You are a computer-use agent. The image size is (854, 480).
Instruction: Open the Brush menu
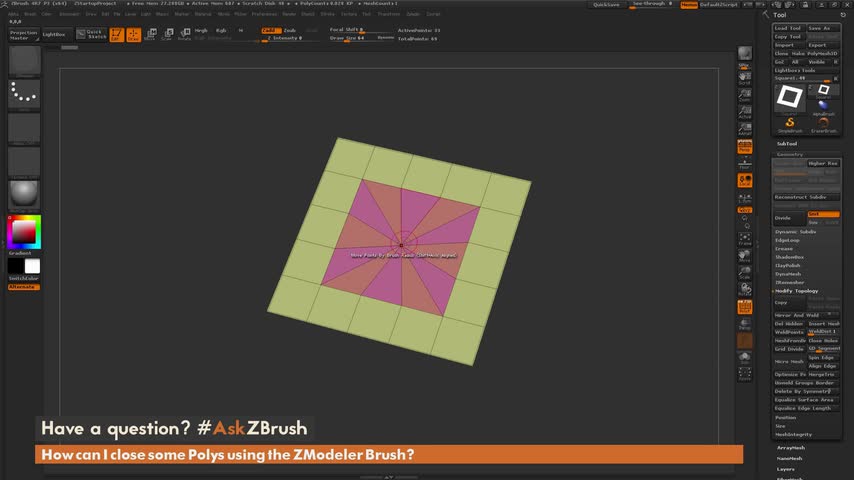tap(30, 14)
